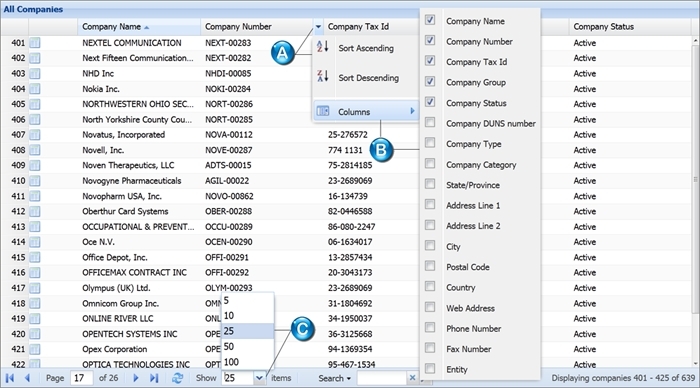Image resolution: width=700 pixels, height=388 pixels.
Task: Select 50 items per page
Action: [248, 346]
